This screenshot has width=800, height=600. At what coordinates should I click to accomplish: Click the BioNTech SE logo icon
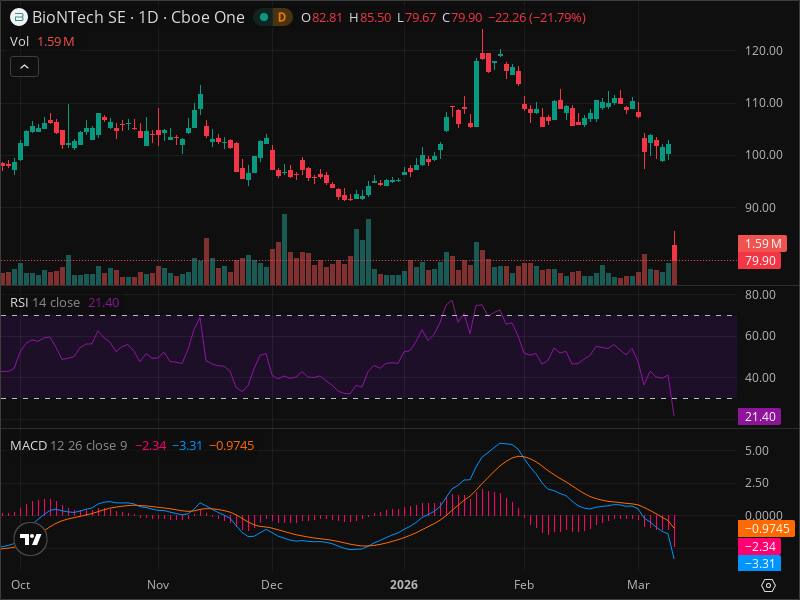tap(18, 17)
